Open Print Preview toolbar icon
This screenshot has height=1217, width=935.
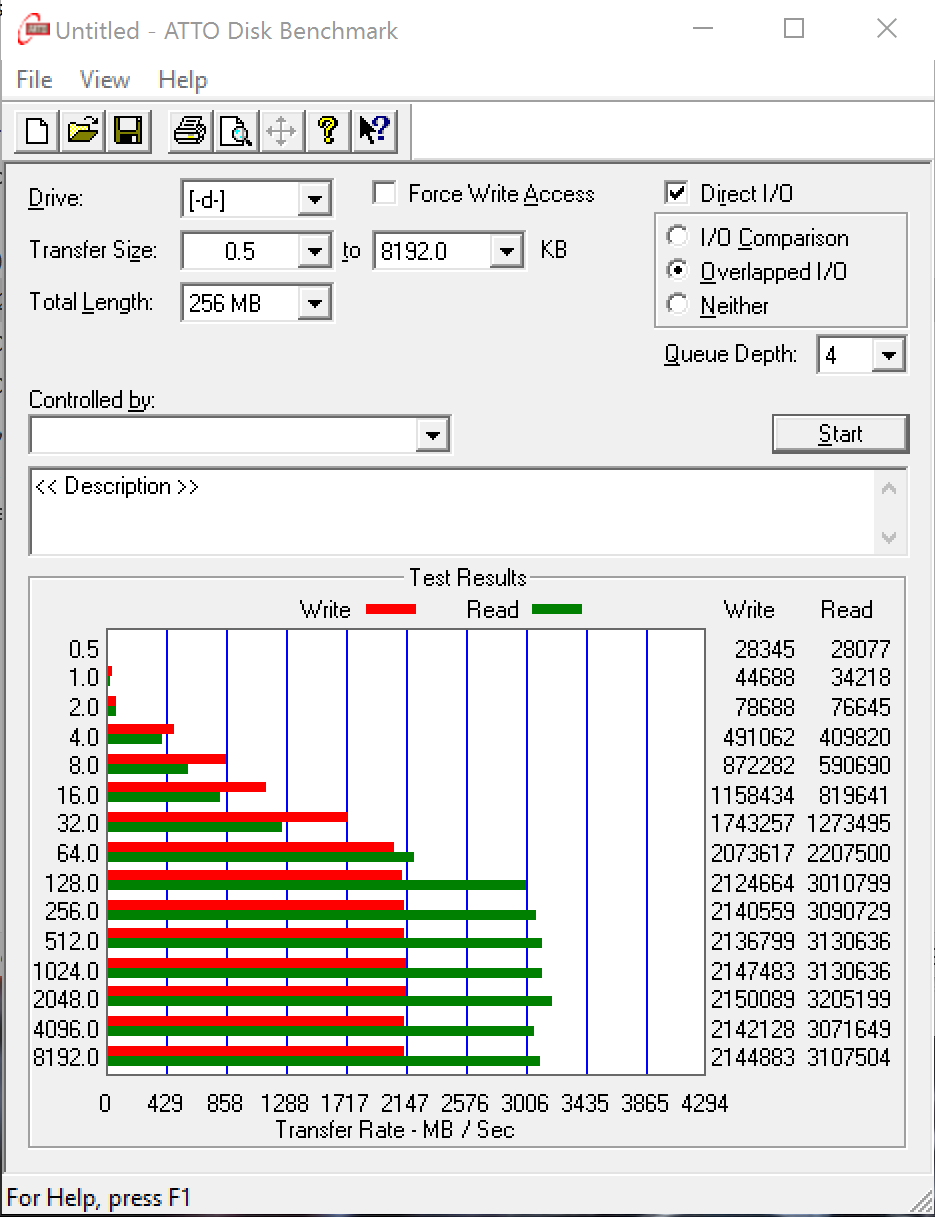pos(235,130)
